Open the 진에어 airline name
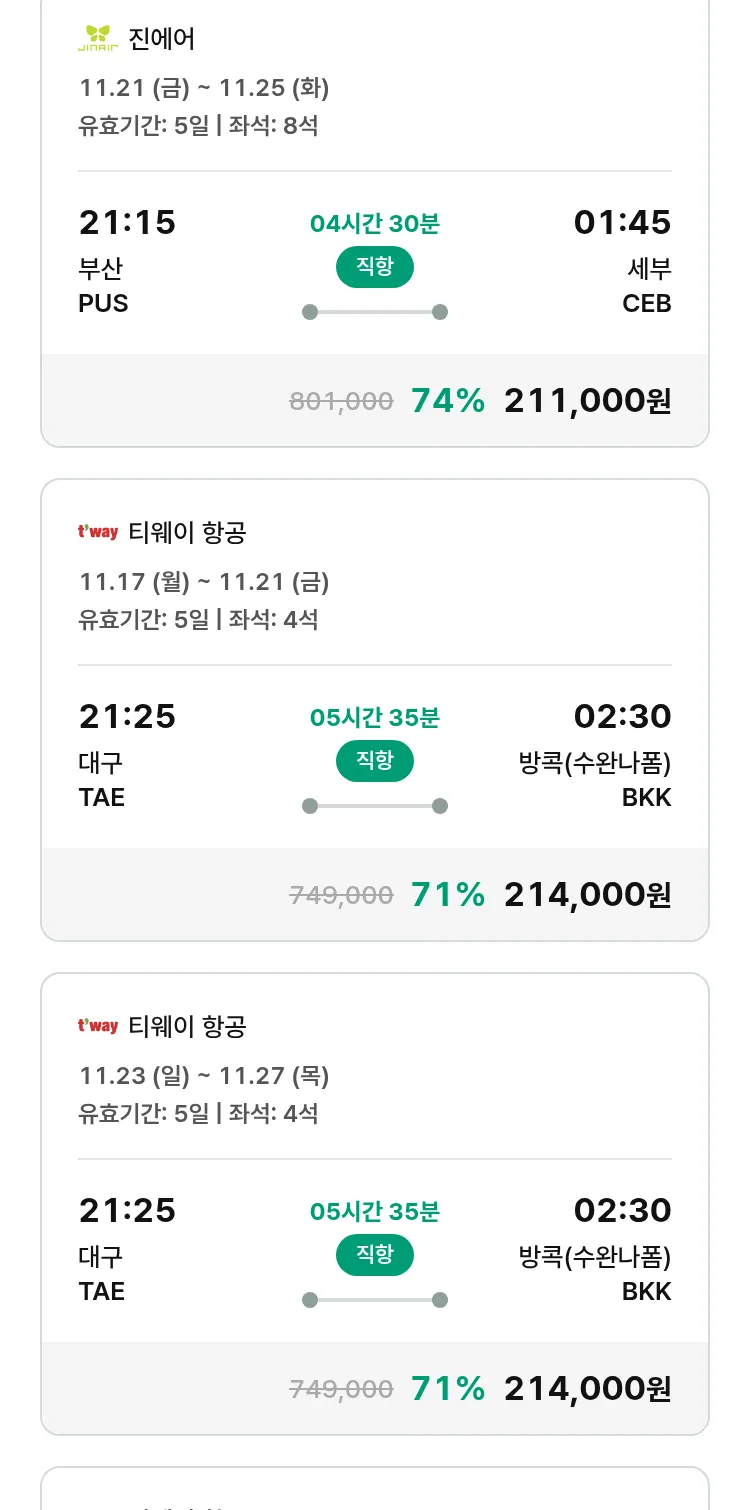 tap(162, 39)
